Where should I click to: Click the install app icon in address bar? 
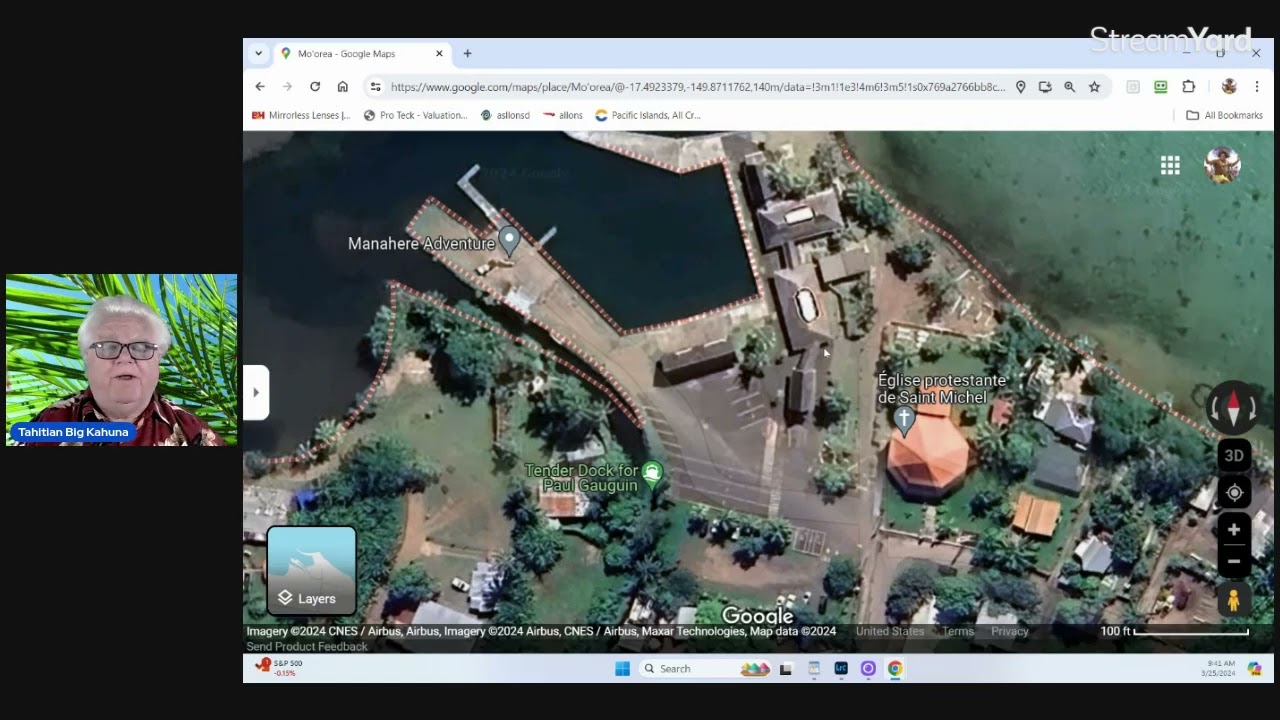[1045, 87]
